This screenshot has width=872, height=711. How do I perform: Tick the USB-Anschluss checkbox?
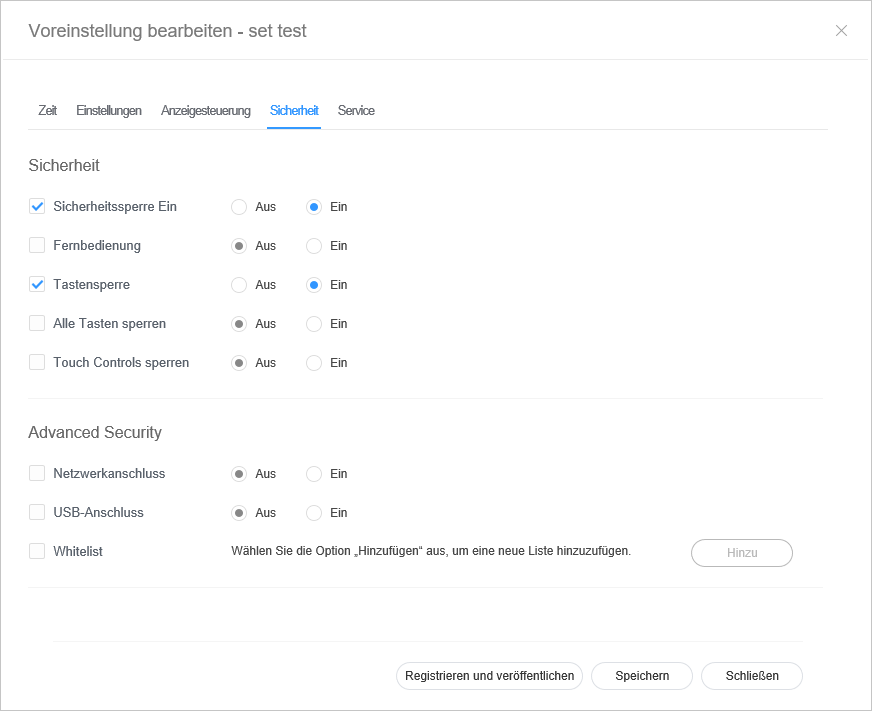coord(37,513)
